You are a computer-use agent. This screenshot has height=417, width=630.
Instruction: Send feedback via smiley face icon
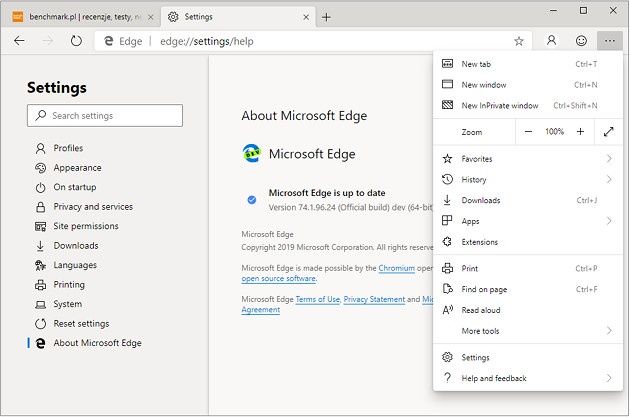tap(581, 41)
